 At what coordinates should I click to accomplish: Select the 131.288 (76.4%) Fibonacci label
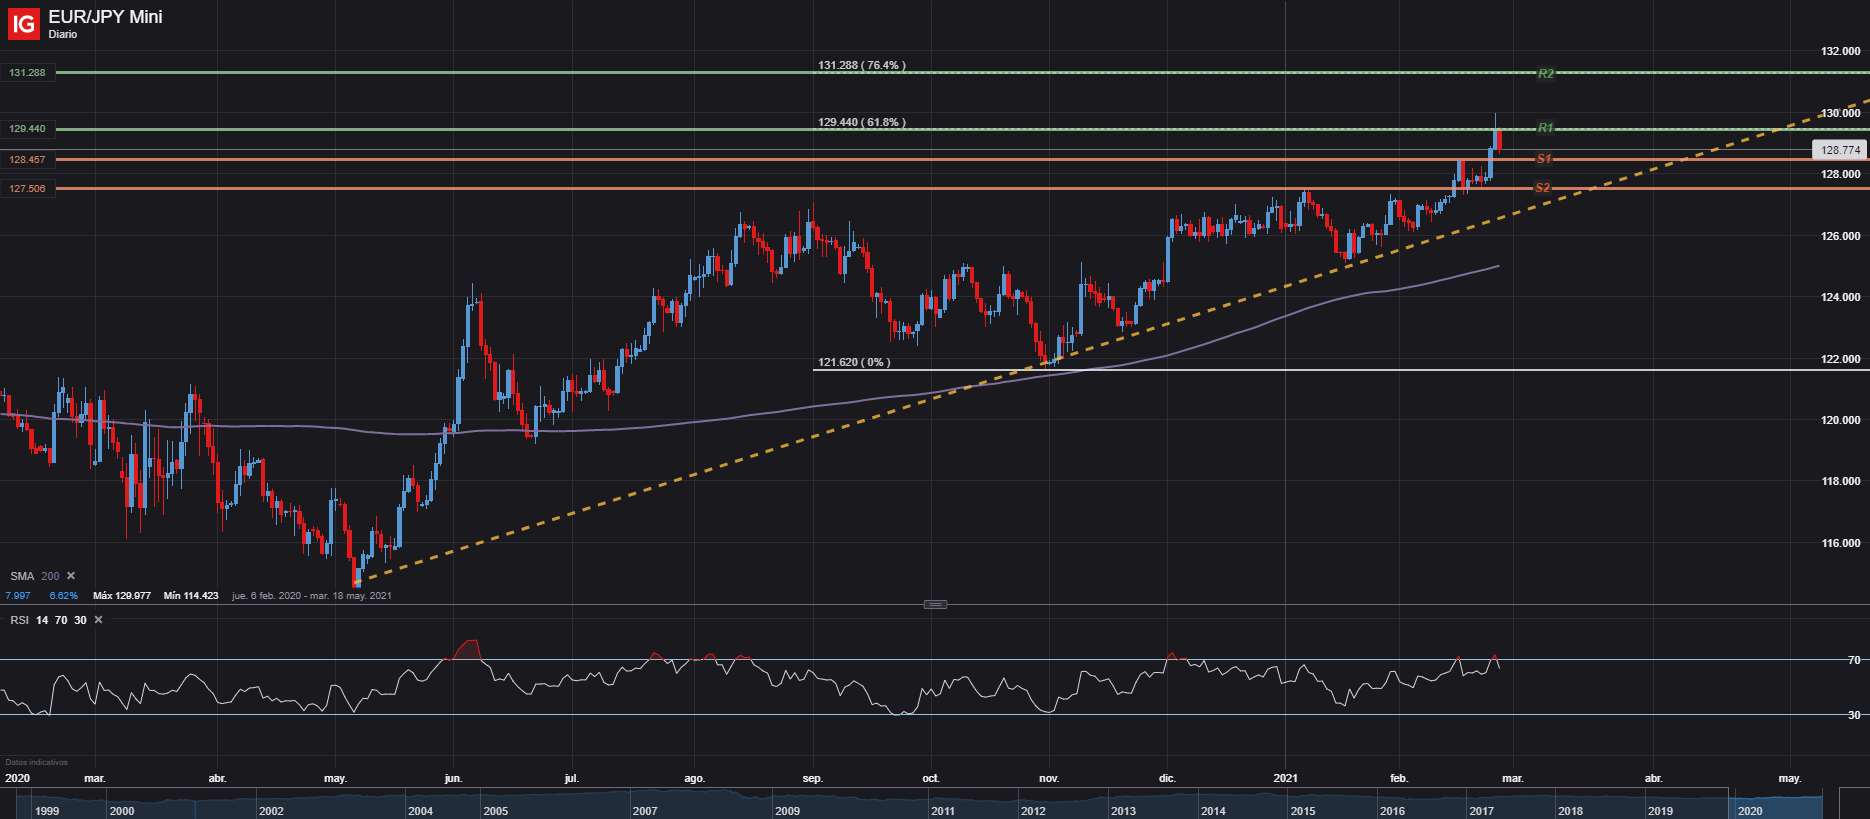click(x=862, y=65)
